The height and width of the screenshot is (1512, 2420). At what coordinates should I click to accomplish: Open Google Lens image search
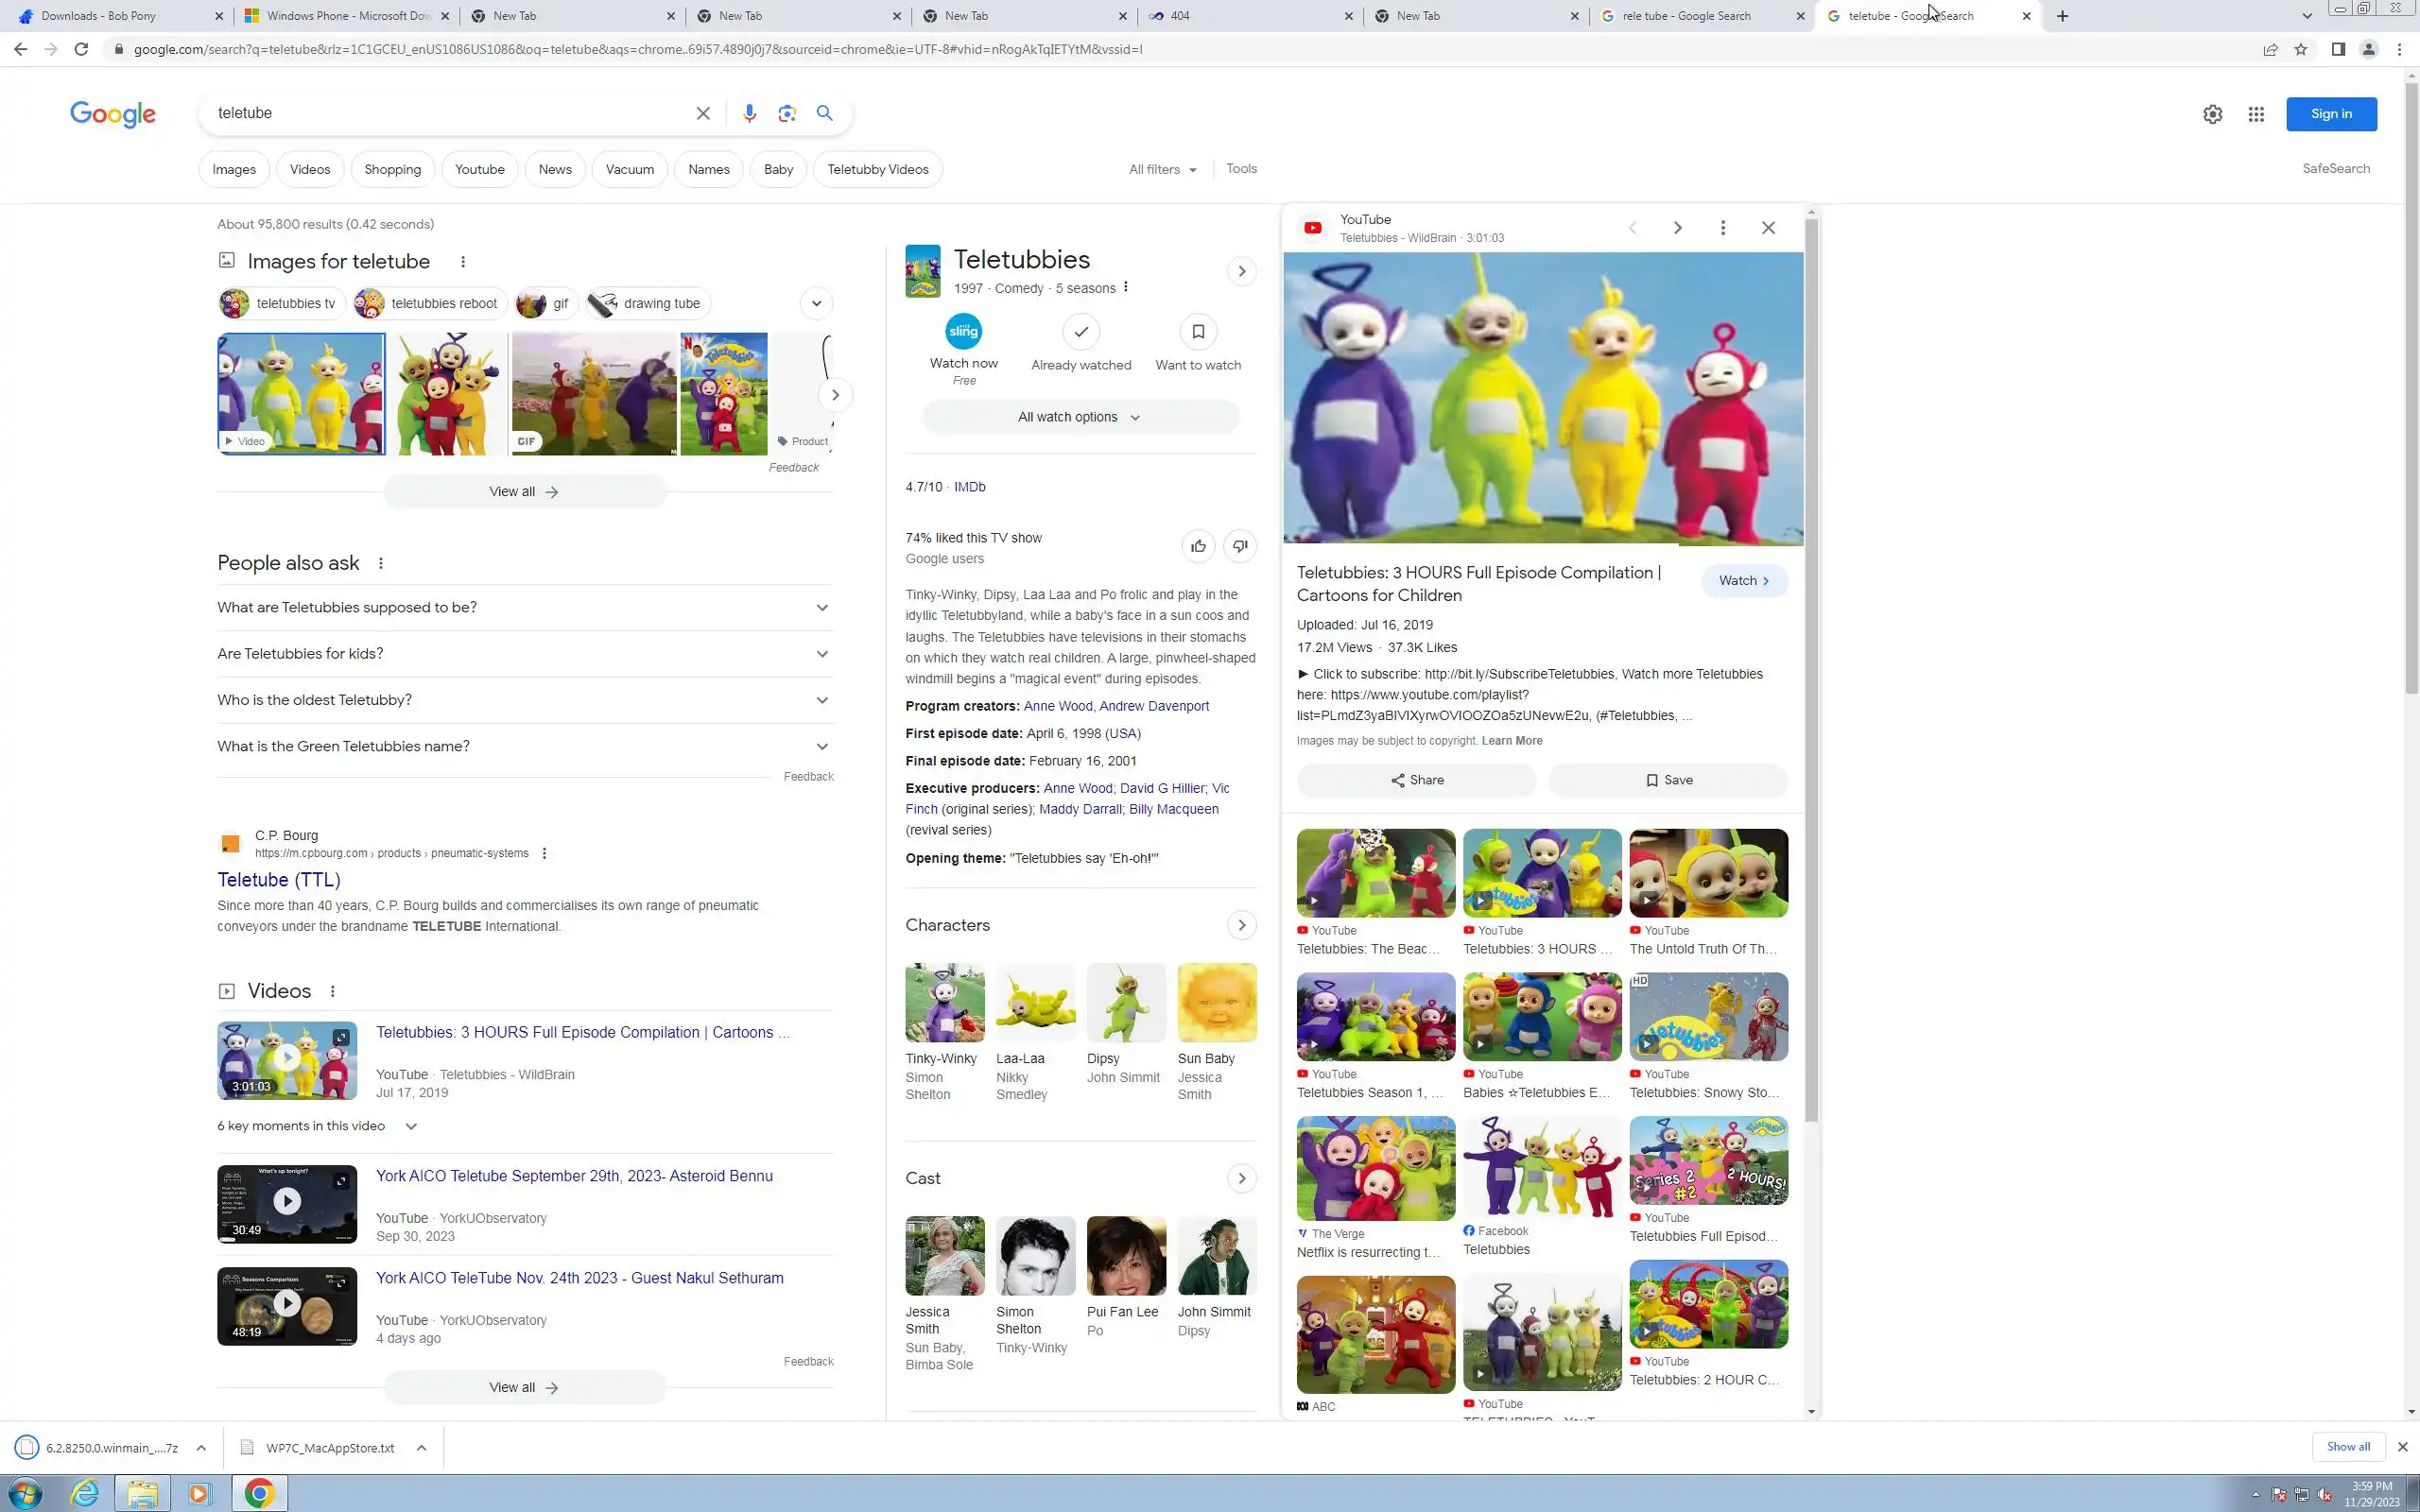pos(787,113)
